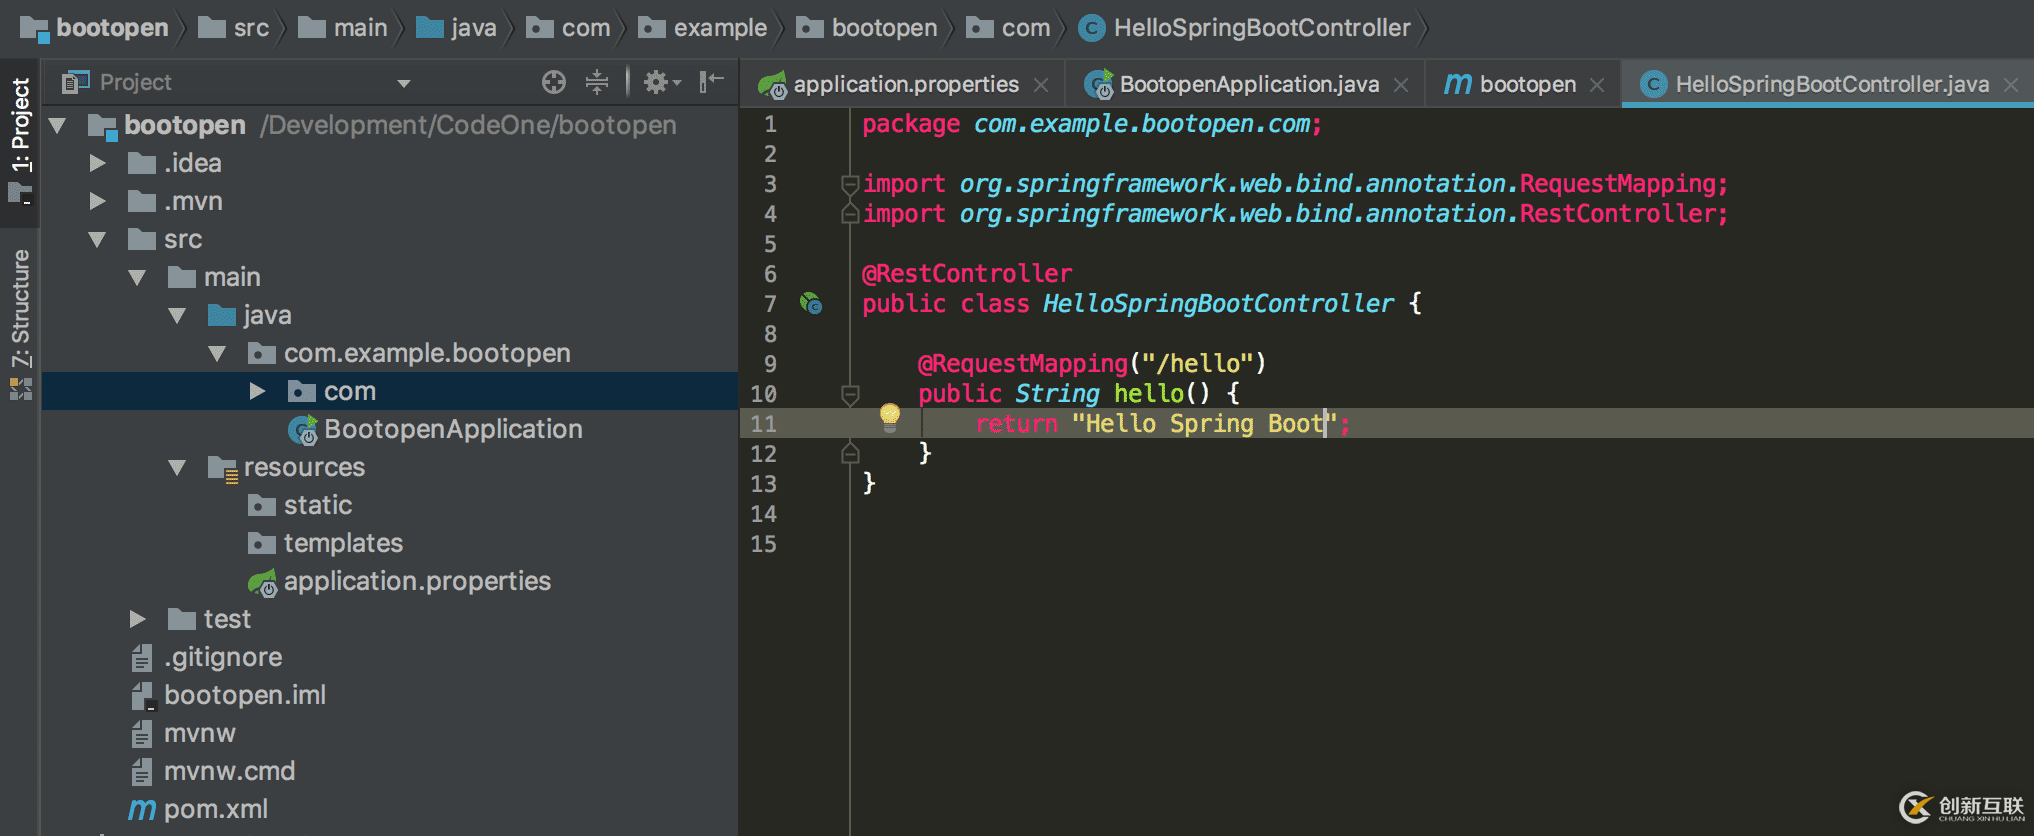Image resolution: width=2034 pixels, height=836 pixels.
Task: Collapse the com.example.bootopen package
Action: pos(217,353)
